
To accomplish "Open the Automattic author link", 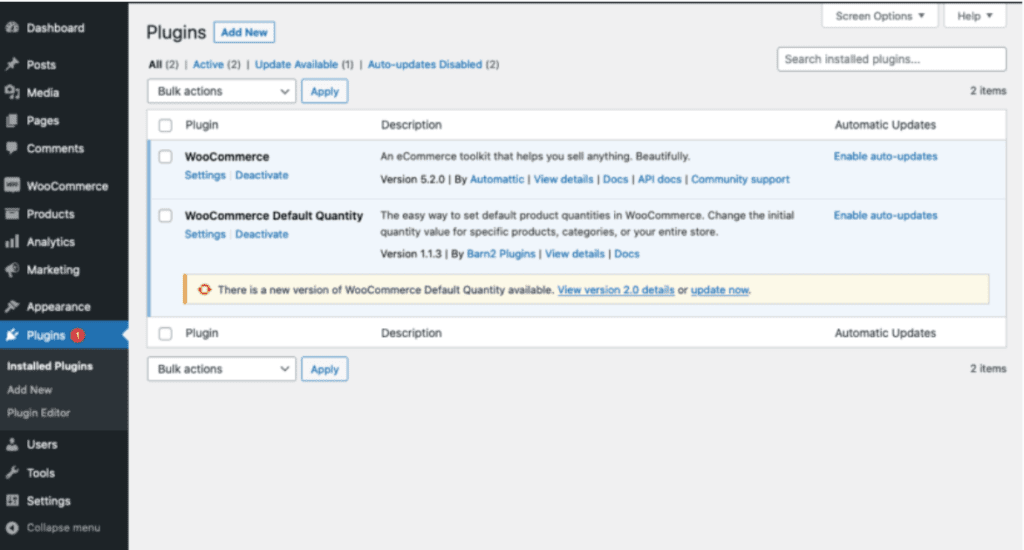I will click(x=497, y=179).
